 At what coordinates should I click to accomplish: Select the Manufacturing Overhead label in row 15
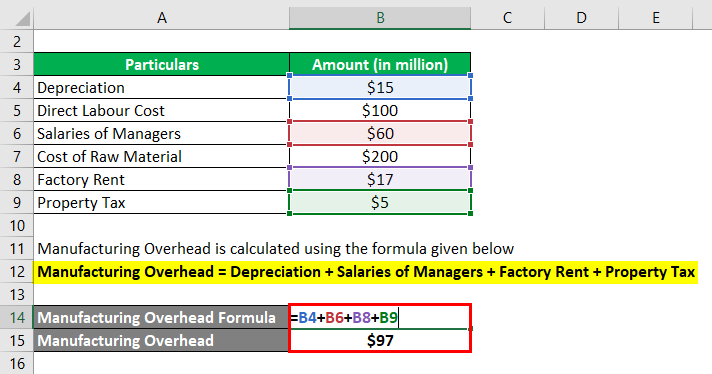tap(162, 340)
